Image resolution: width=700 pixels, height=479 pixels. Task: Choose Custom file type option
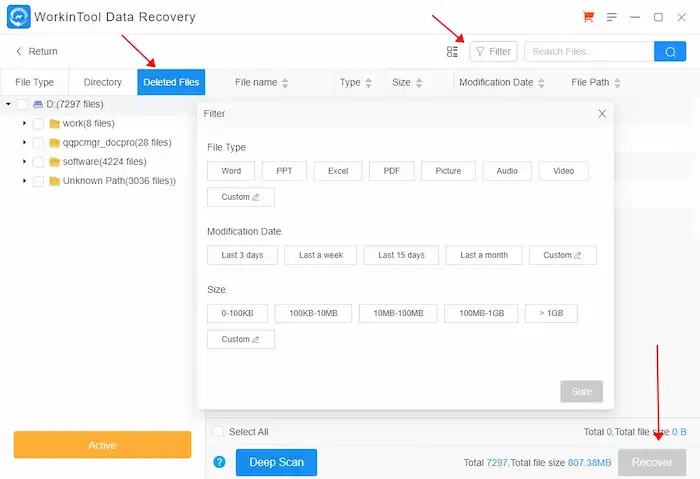point(241,197)
